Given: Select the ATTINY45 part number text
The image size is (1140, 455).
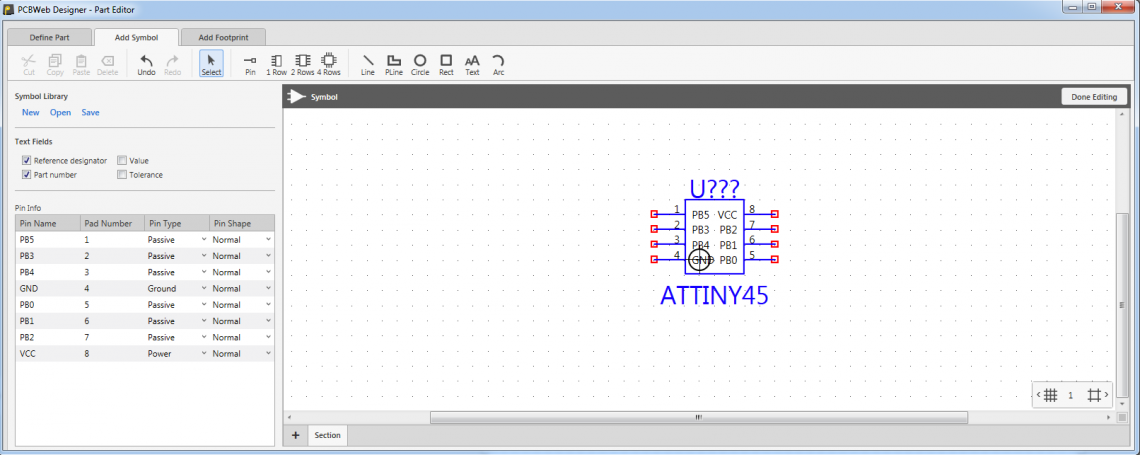Looking at the screenshot, I should coord(714,296).
